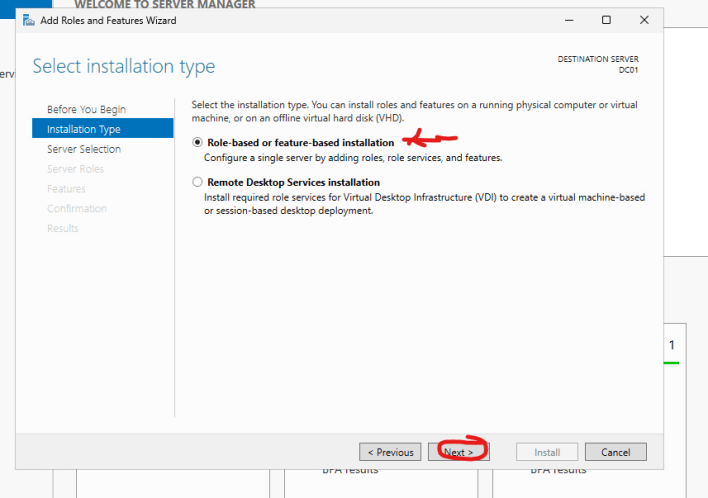
Task: Click the 'Select installation type' heading
Action: click(x=124, y=66)
